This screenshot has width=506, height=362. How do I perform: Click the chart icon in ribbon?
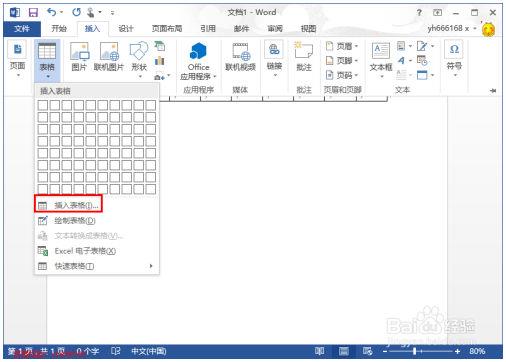[160, 61]
